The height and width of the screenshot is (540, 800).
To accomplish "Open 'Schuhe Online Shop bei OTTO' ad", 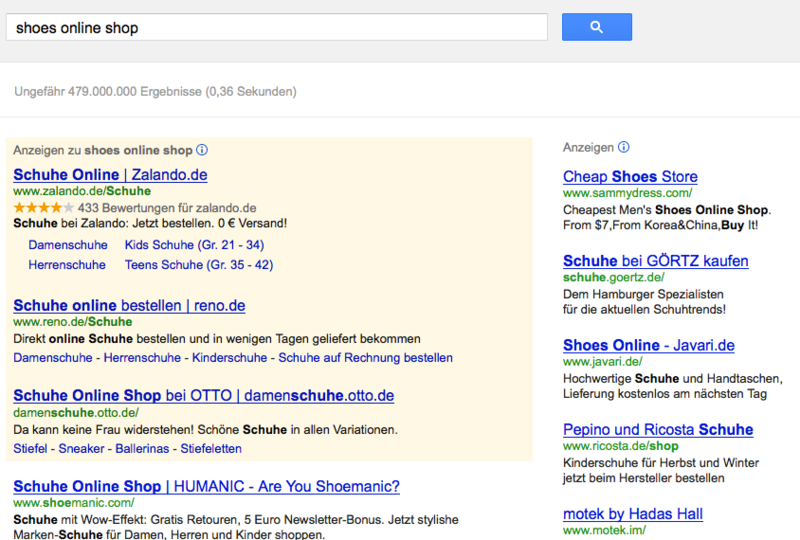I will 203,396.
